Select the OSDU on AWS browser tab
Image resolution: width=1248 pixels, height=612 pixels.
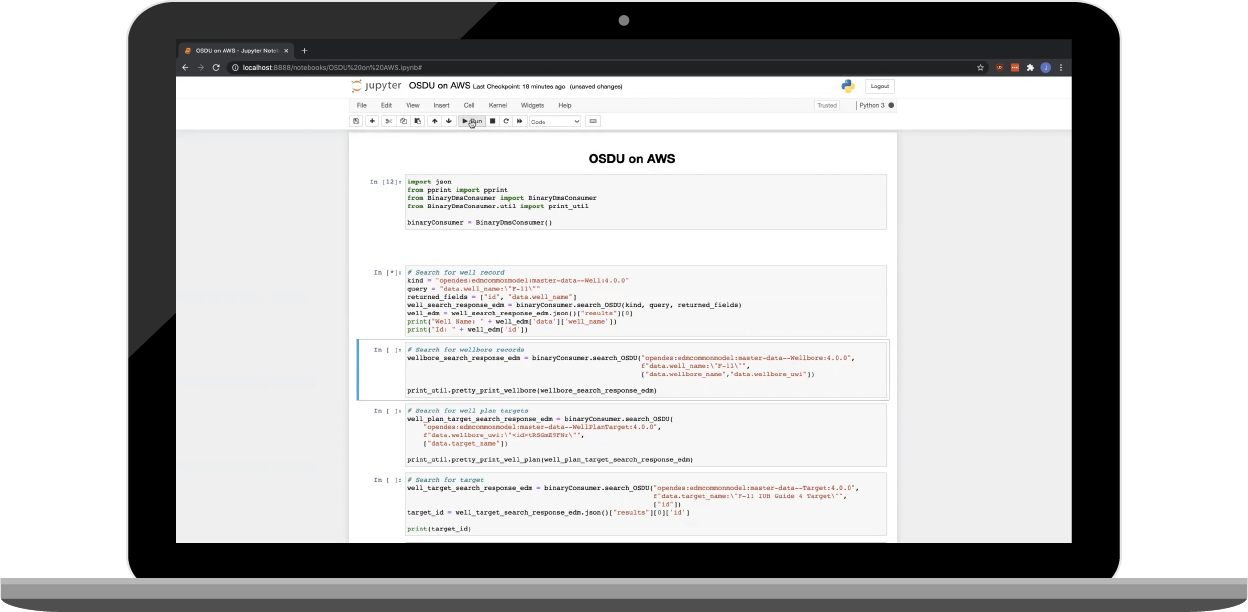pyautogui.click(x=236, y=50)
